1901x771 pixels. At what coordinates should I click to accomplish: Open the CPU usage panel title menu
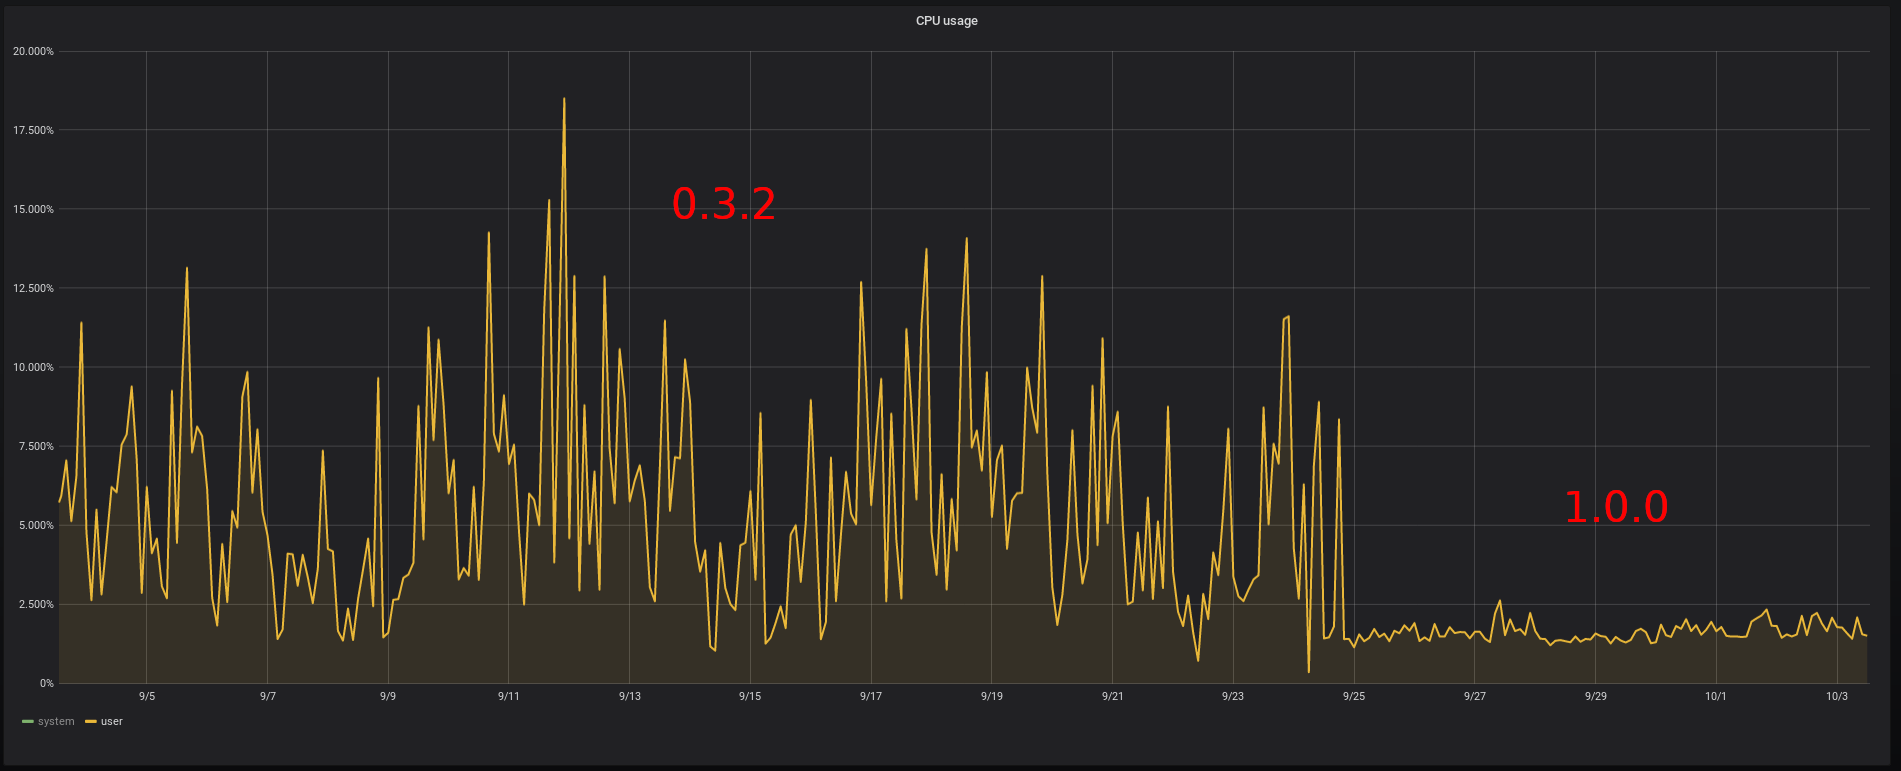946,21
